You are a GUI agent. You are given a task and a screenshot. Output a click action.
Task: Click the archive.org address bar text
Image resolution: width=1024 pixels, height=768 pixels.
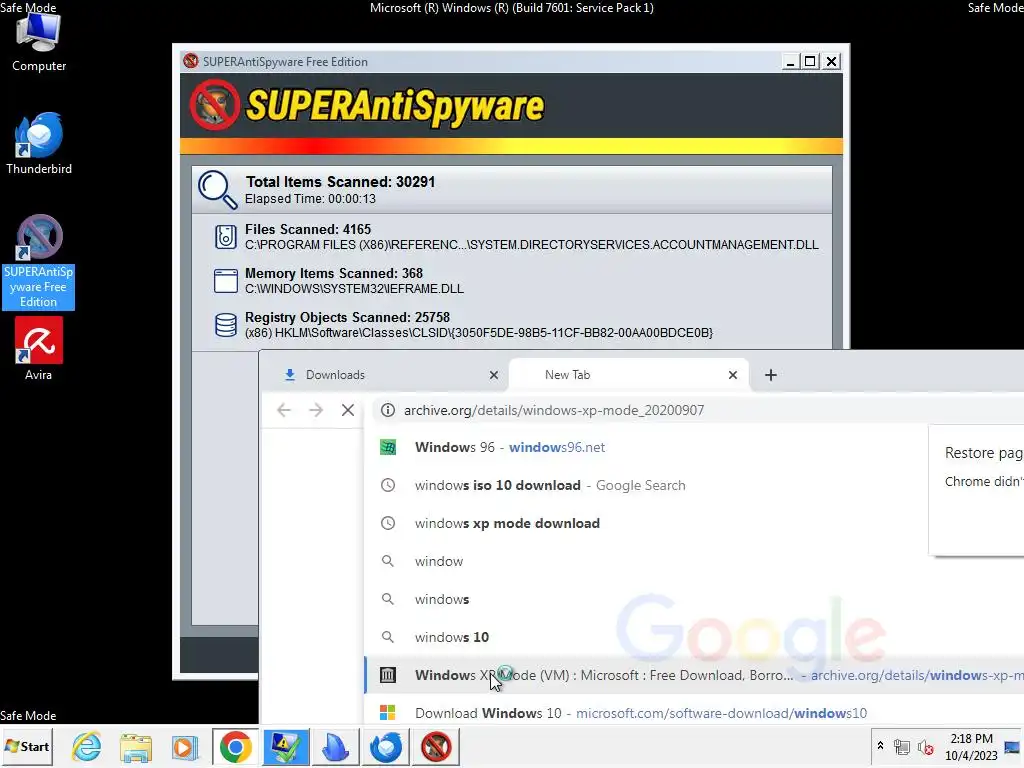[554, 410]
